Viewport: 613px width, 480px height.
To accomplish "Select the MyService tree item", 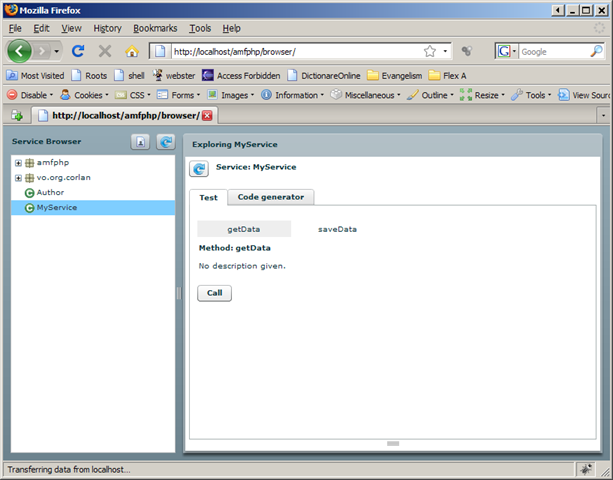I will (93, 208).
